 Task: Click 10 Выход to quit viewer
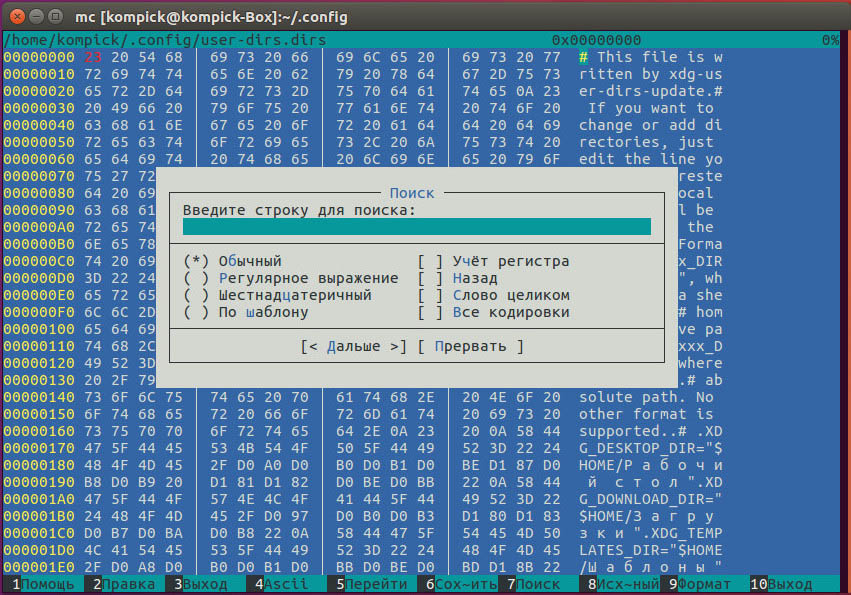click(x=782, y=584)
